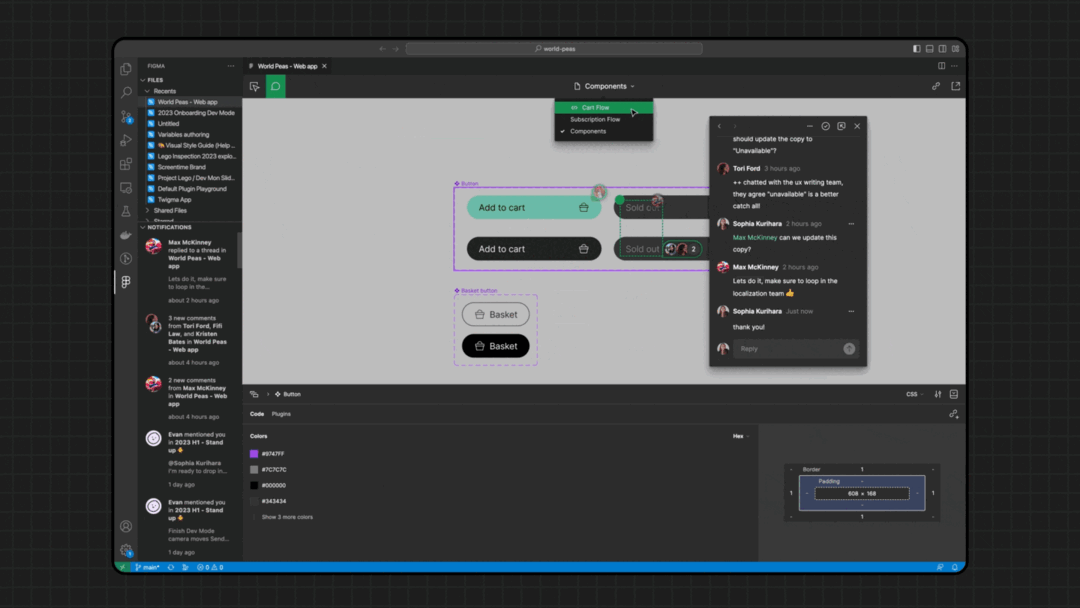Select the Inspect cursor tool
Screen dimensions: 1080x608
click(255, 86)
